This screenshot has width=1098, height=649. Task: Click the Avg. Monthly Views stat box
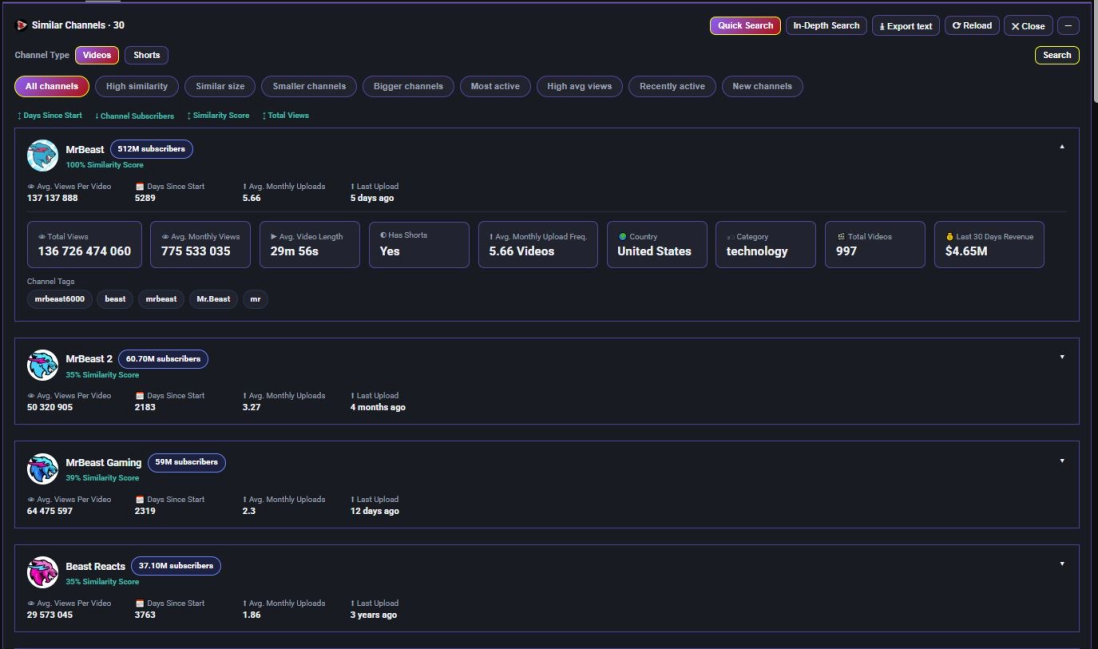[200, 244]
